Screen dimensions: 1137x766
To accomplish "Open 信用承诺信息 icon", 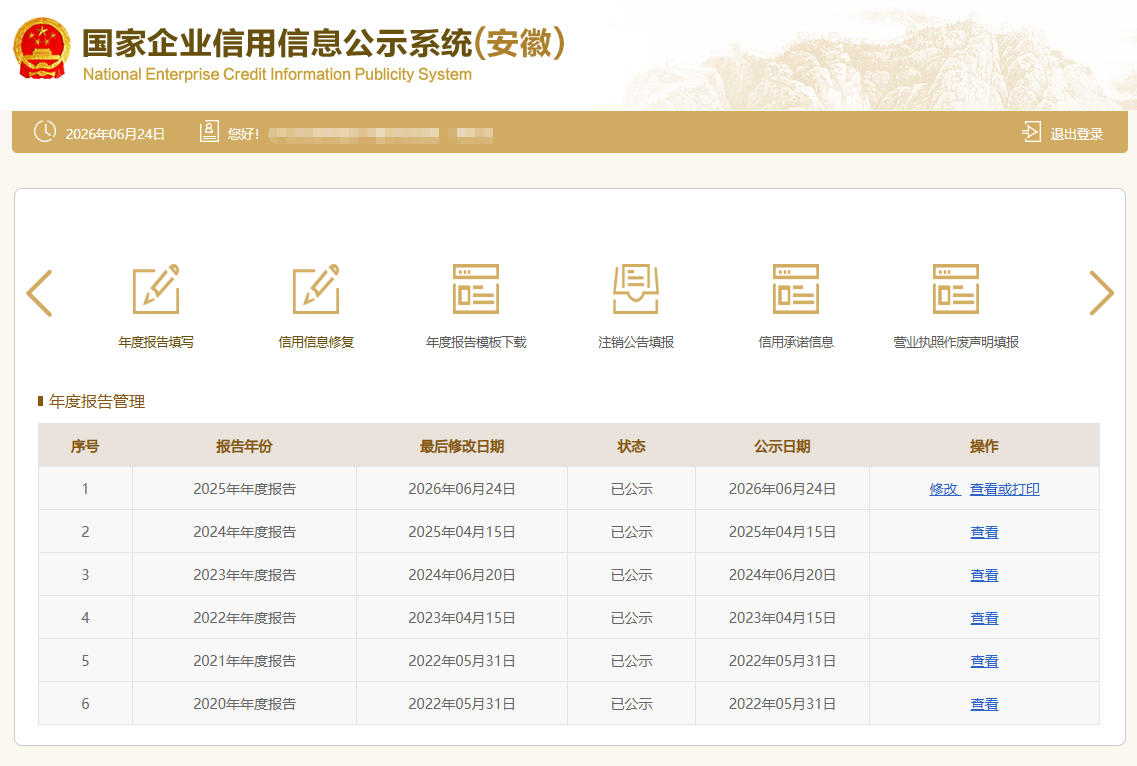I will 795,289.
